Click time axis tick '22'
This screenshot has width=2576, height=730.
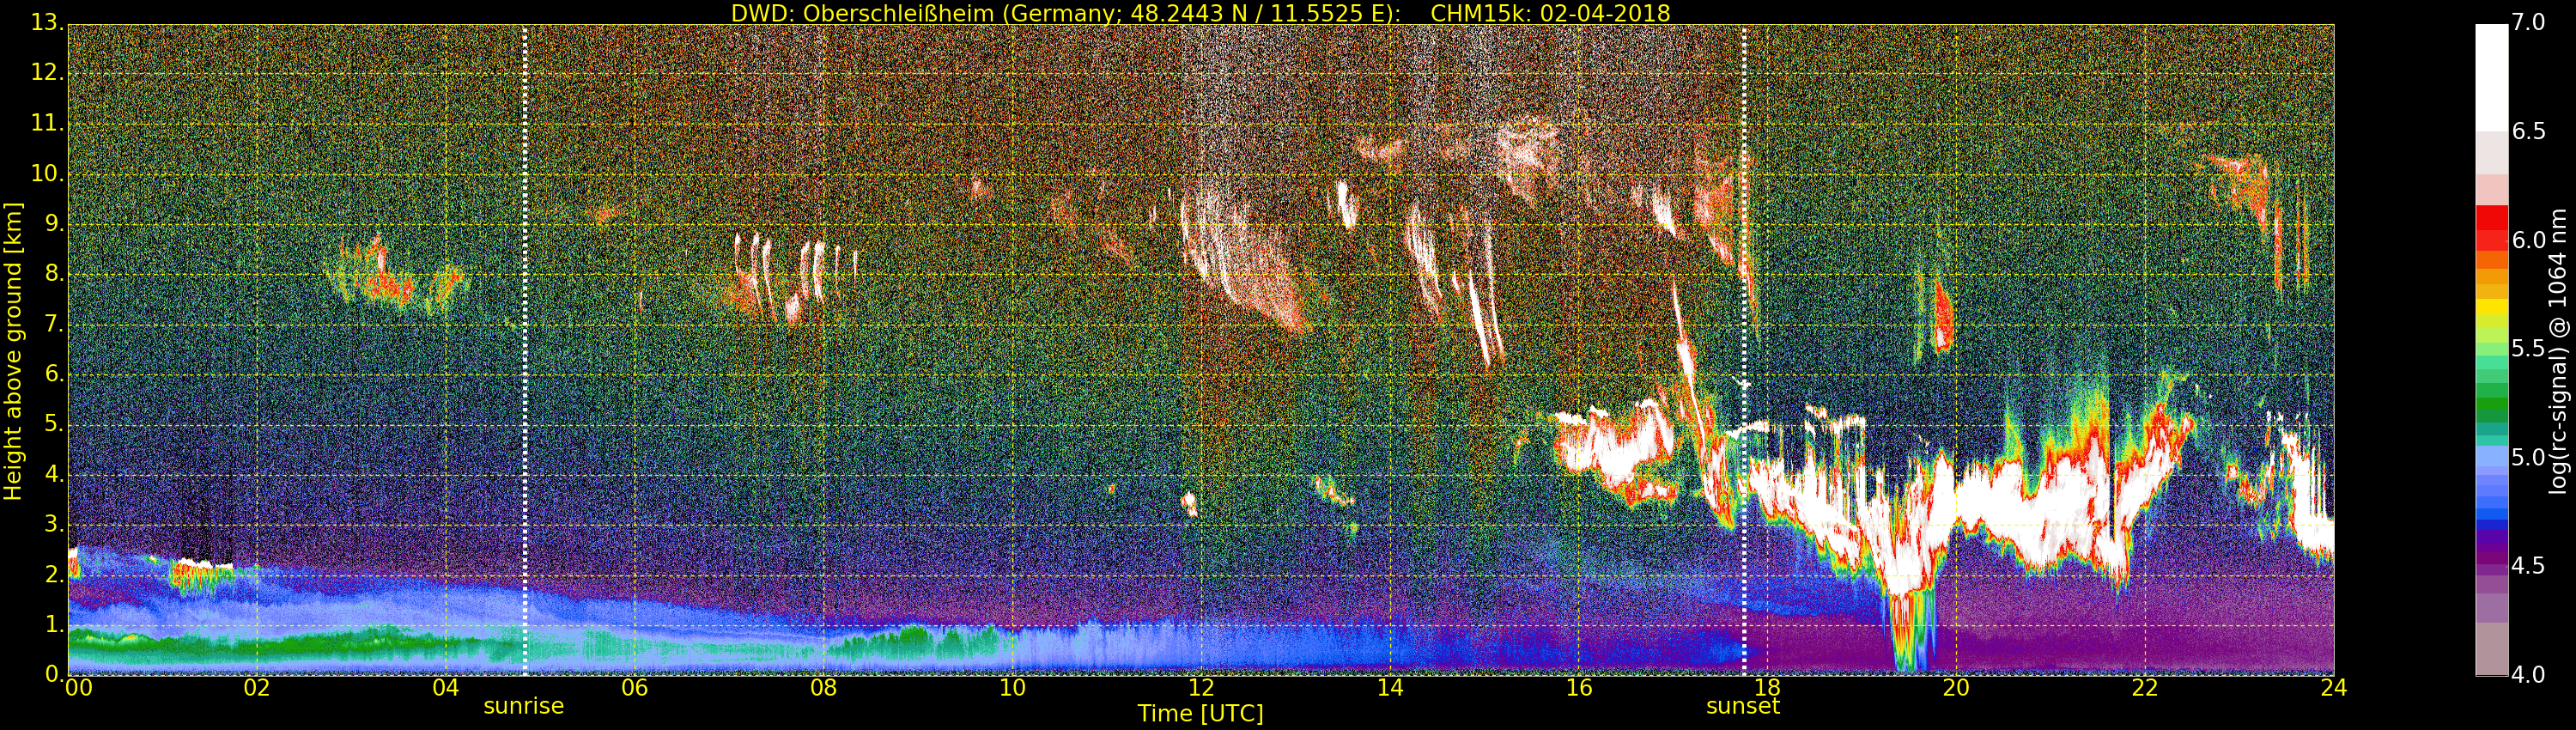2145,687
